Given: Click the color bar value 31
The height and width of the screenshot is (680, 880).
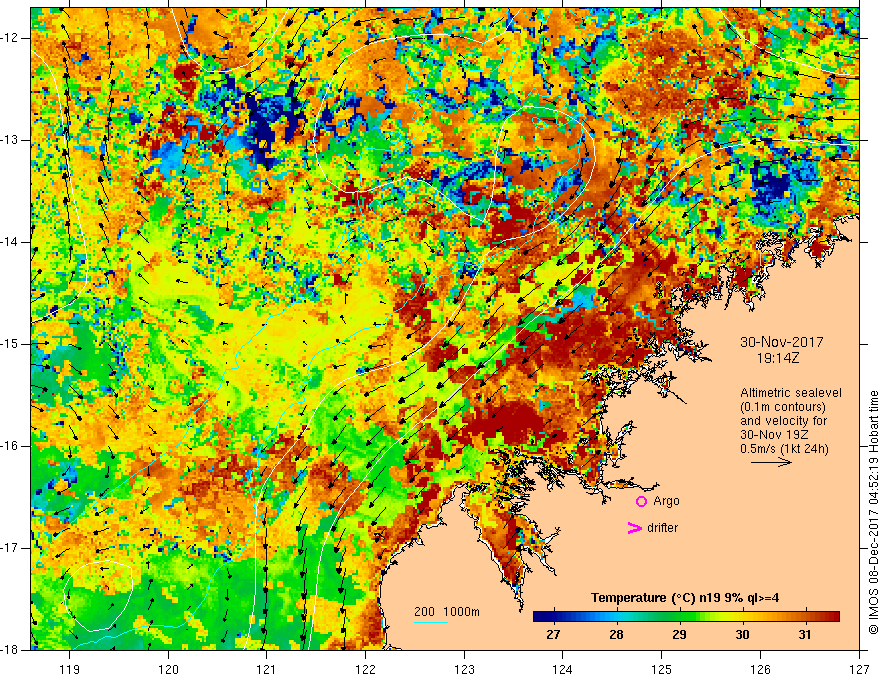Looking at the screenshot, I should [x=805, y=635].
